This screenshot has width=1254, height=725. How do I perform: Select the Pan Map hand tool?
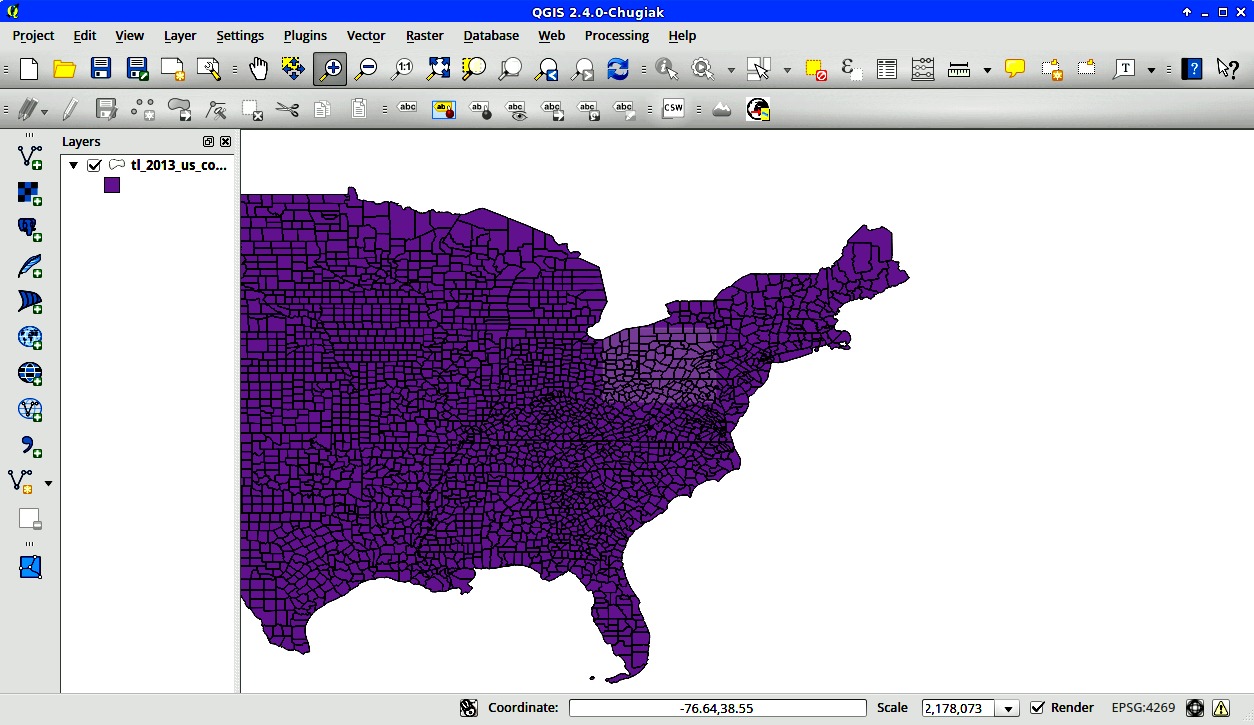click(259, 69)
